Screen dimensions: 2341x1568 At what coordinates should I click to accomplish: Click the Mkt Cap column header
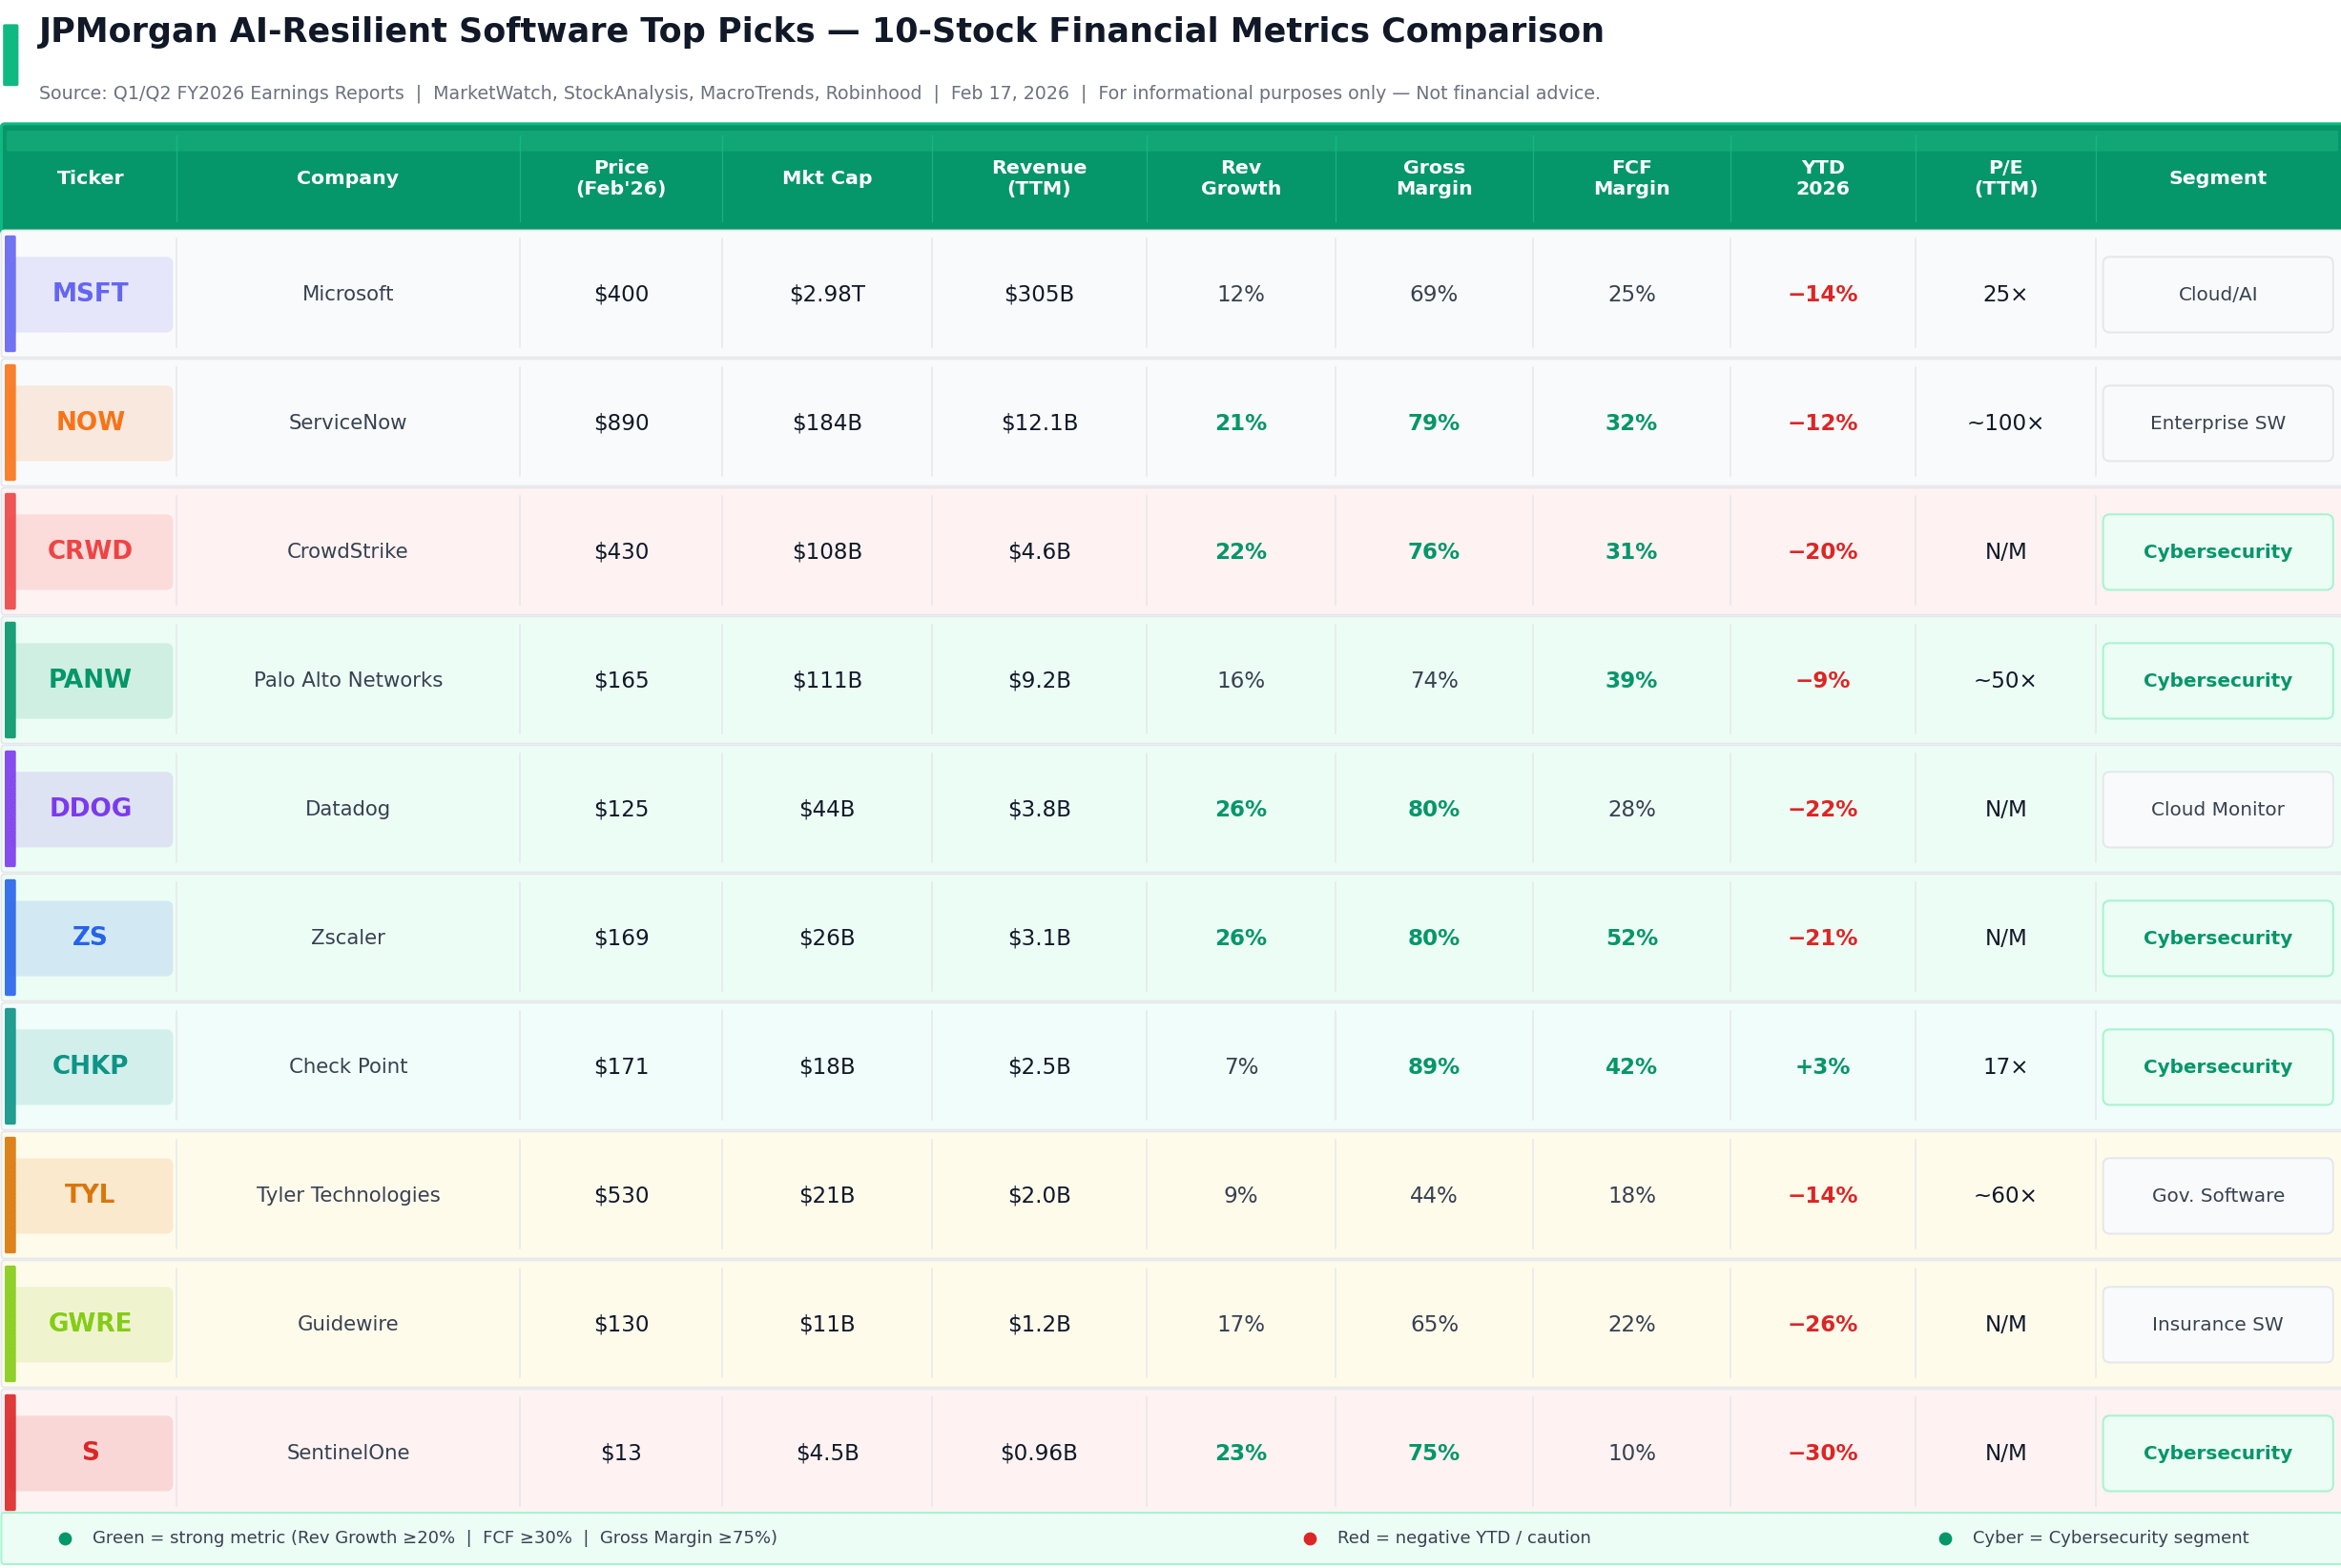pos(827,178)
